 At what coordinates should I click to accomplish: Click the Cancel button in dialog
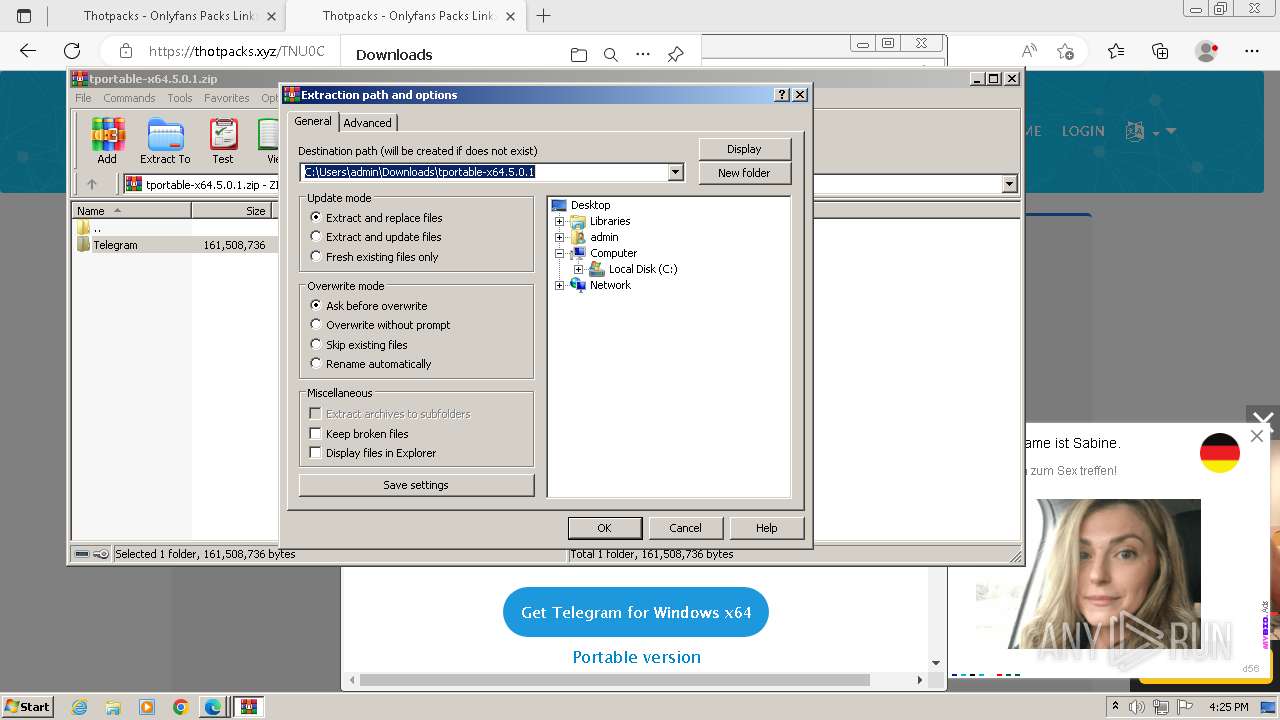coord(686,528)
